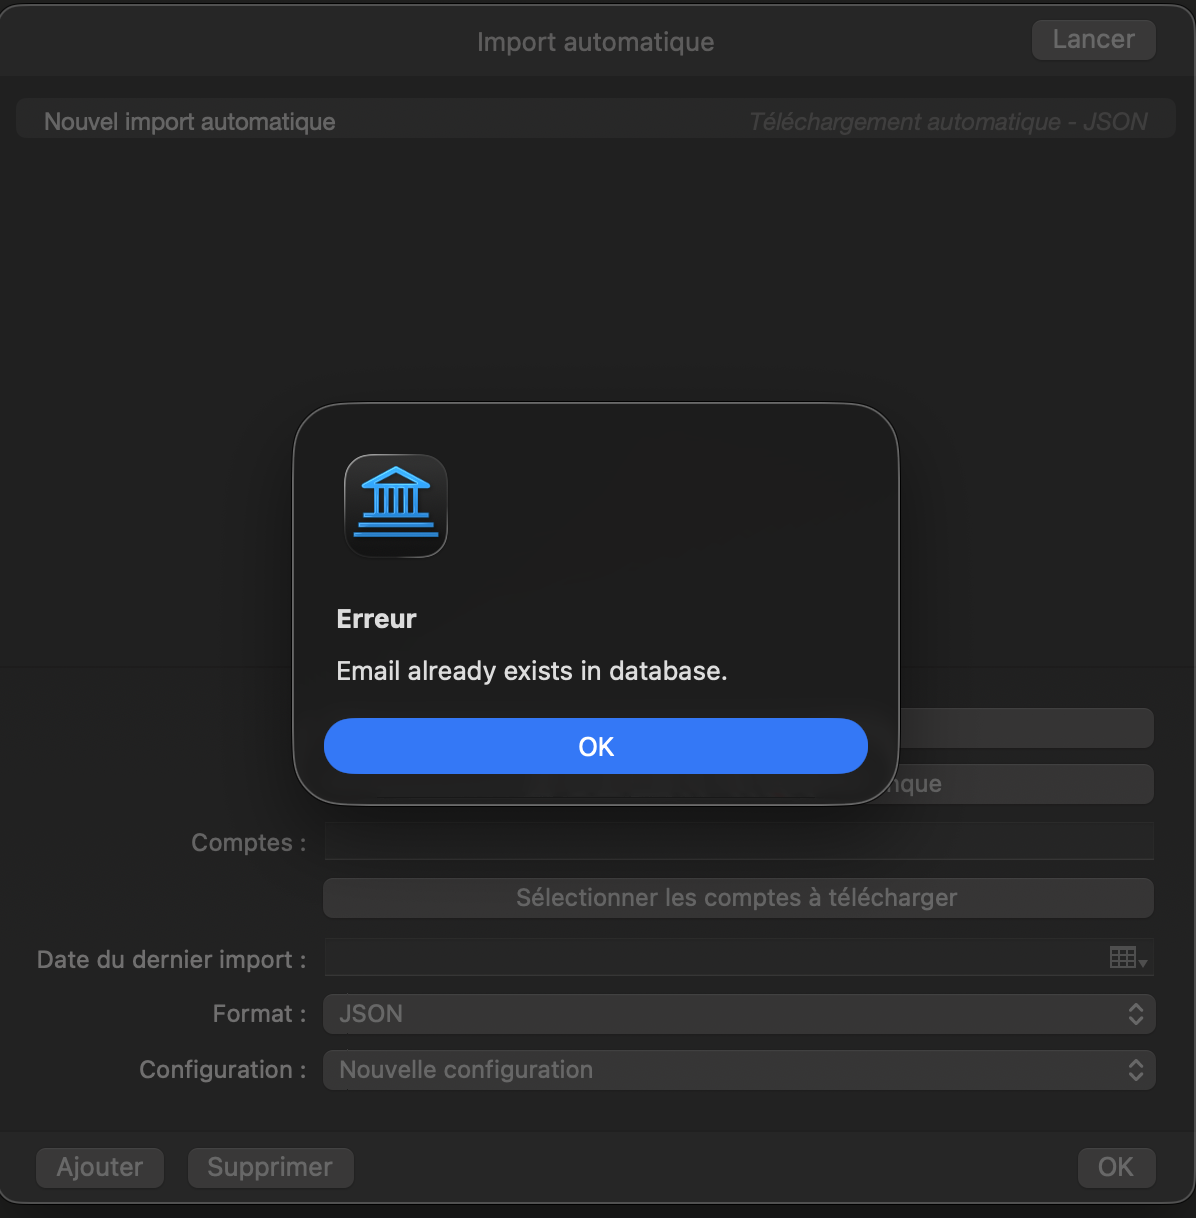Image resolution: width=1196 pixels, height=1218 pixels.
Task: Click the Ajouter button
Action: [100, 1167]
